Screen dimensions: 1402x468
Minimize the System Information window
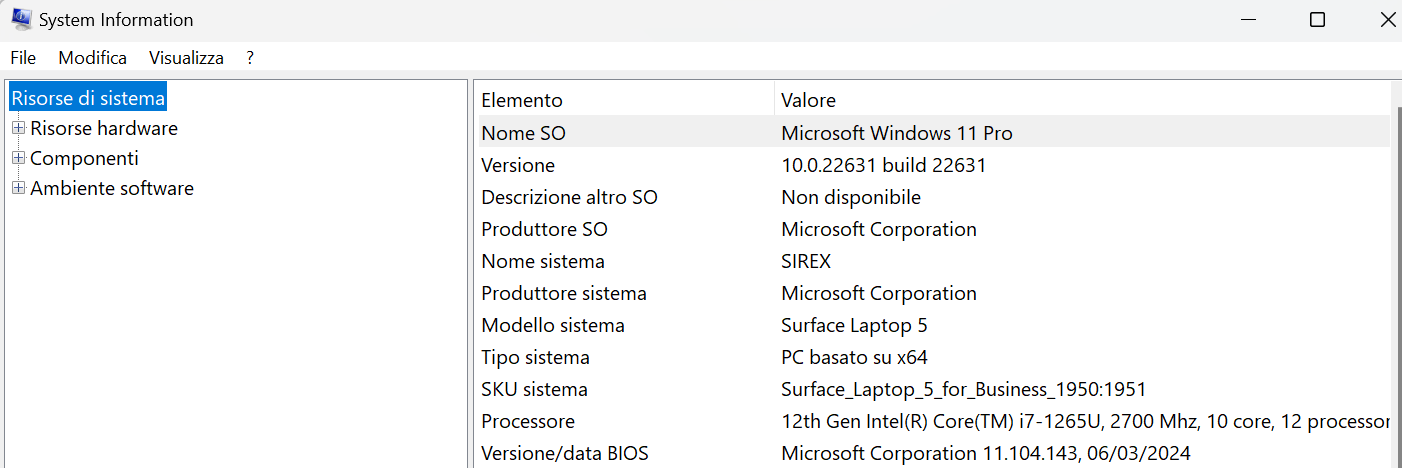tap(1248, 19)
